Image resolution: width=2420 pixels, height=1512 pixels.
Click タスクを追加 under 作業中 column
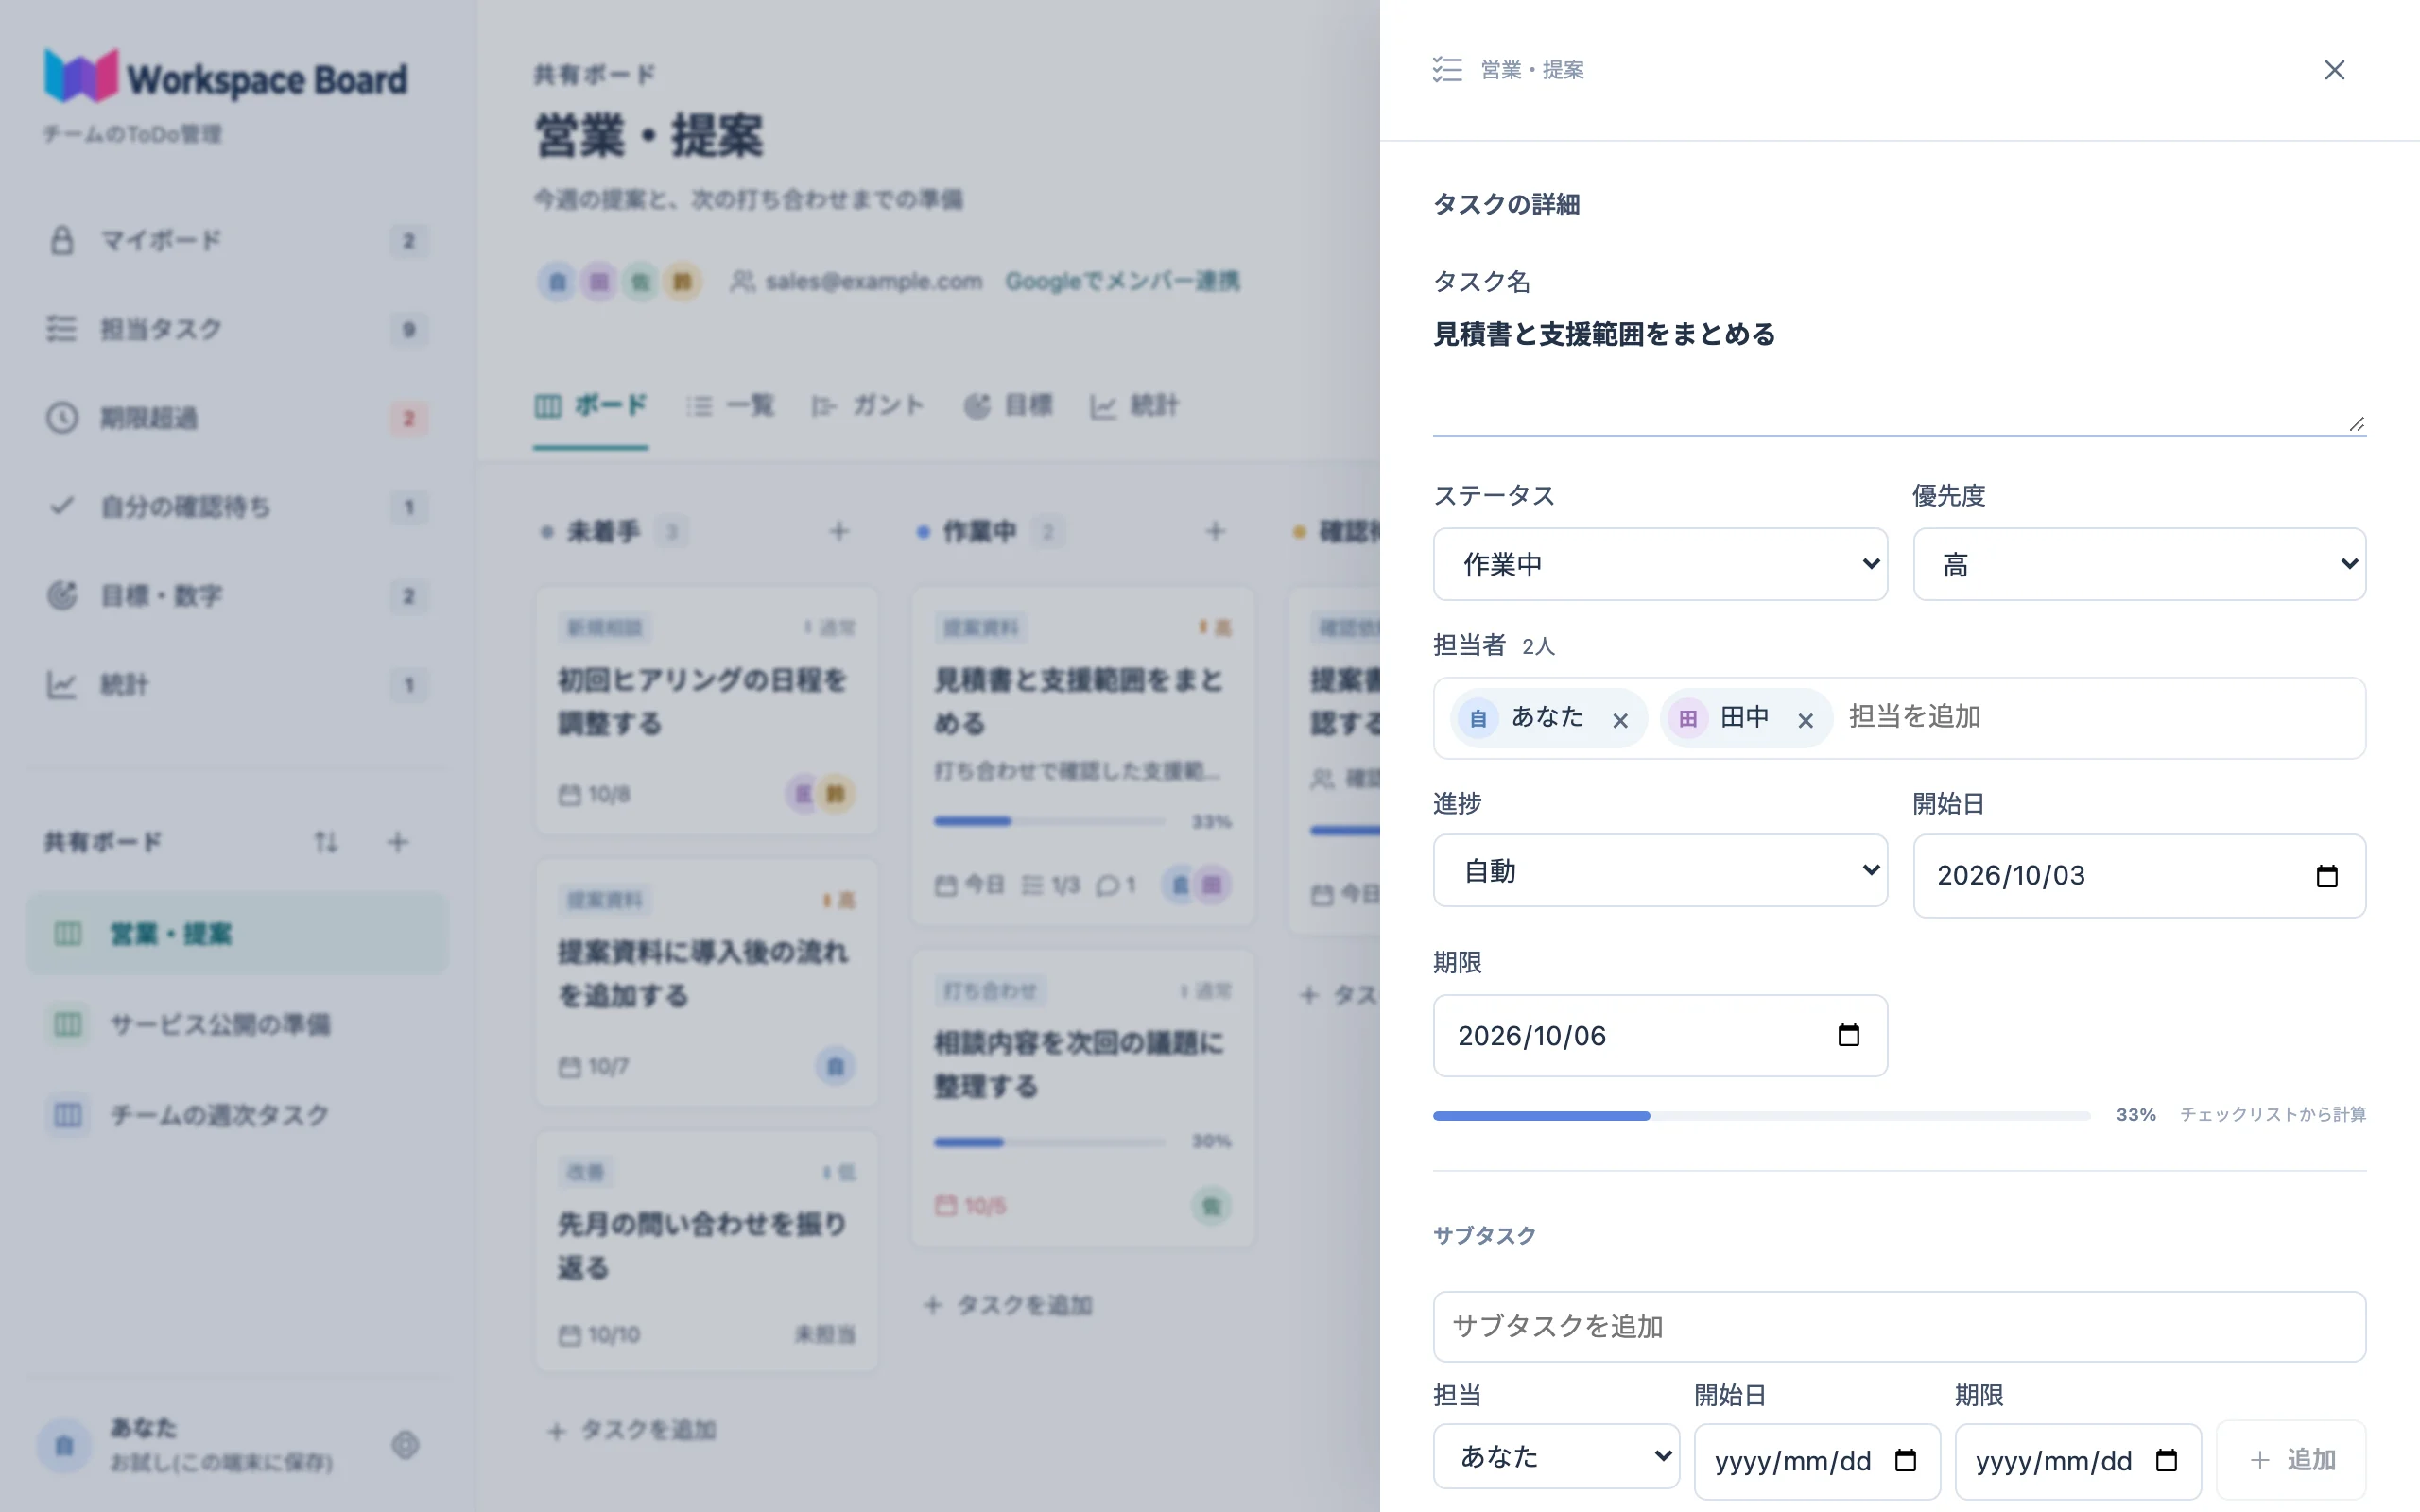pos(1008,1305)
